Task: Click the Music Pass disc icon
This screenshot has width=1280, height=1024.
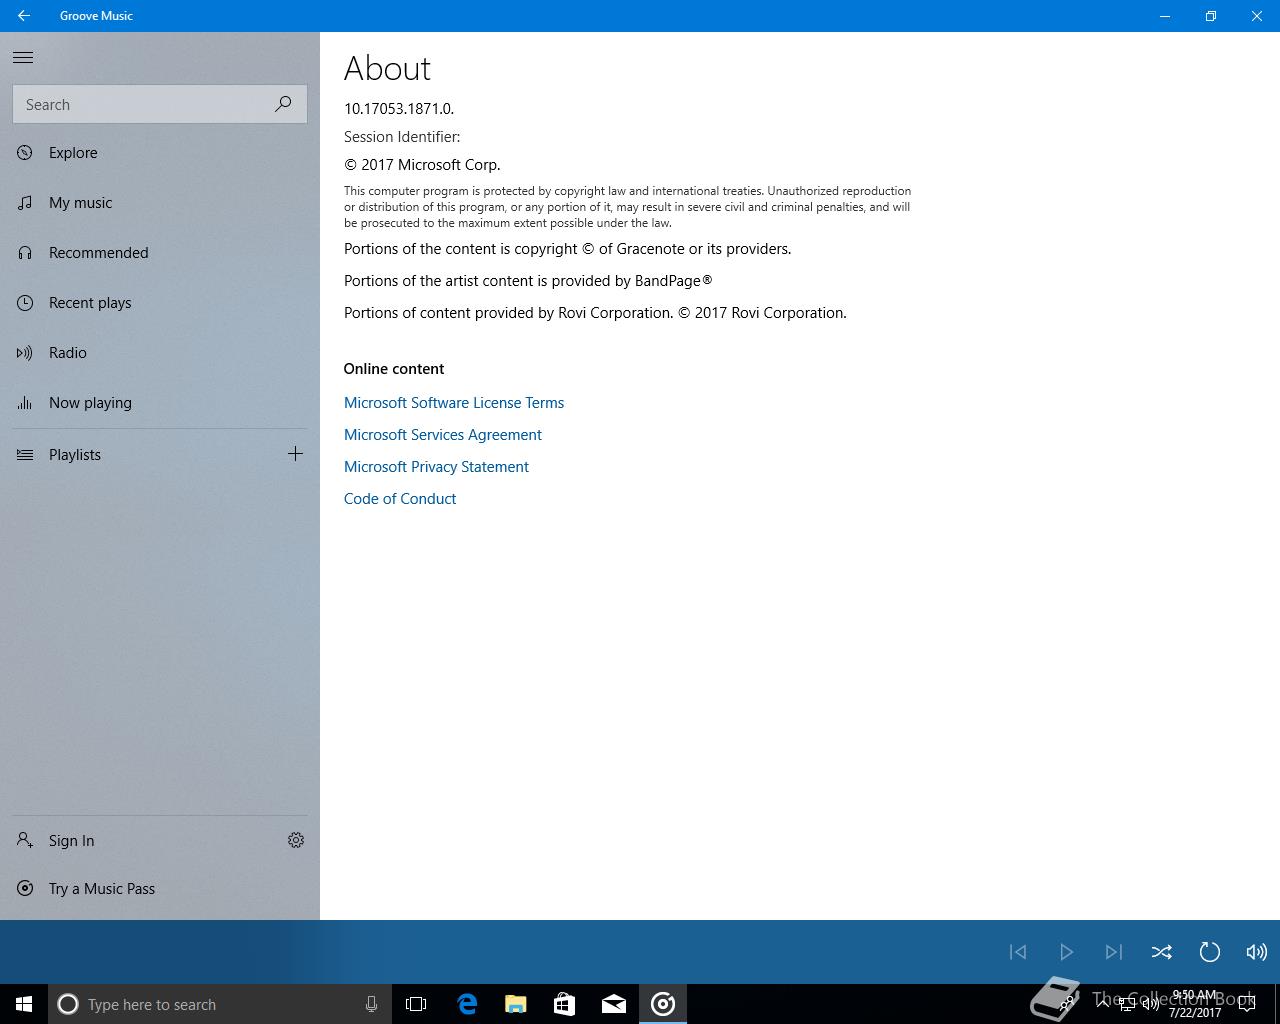Action: click(x=25, y=889)
